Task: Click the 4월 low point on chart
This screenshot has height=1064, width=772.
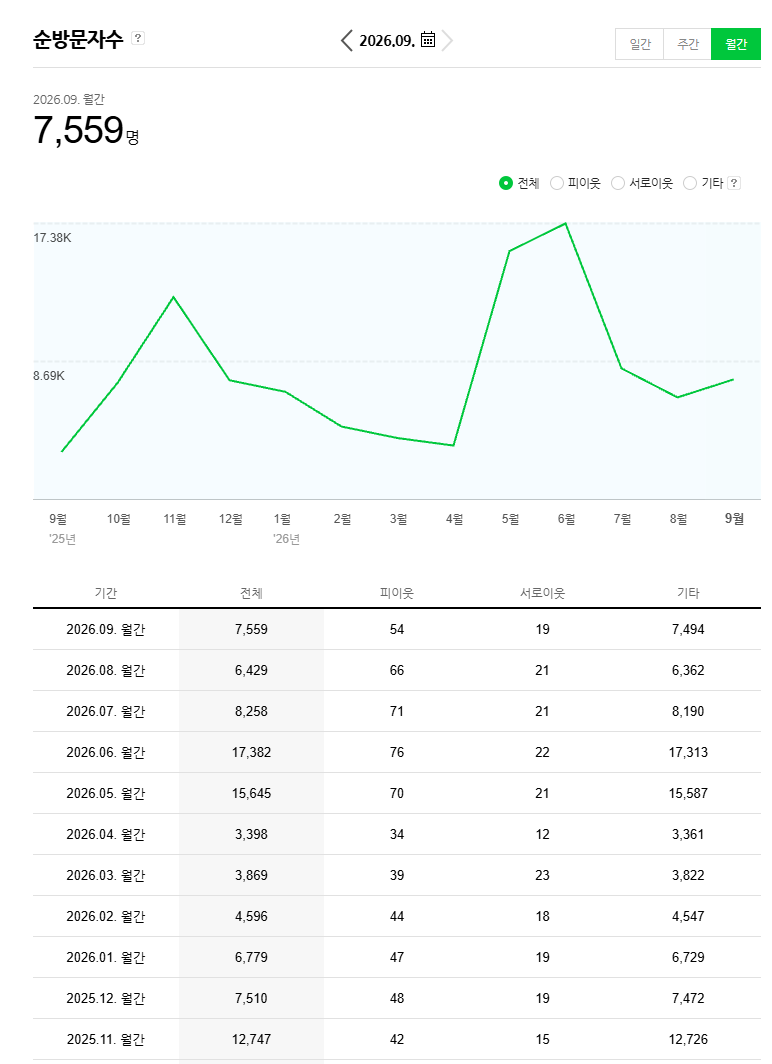Action: point(453,445)
